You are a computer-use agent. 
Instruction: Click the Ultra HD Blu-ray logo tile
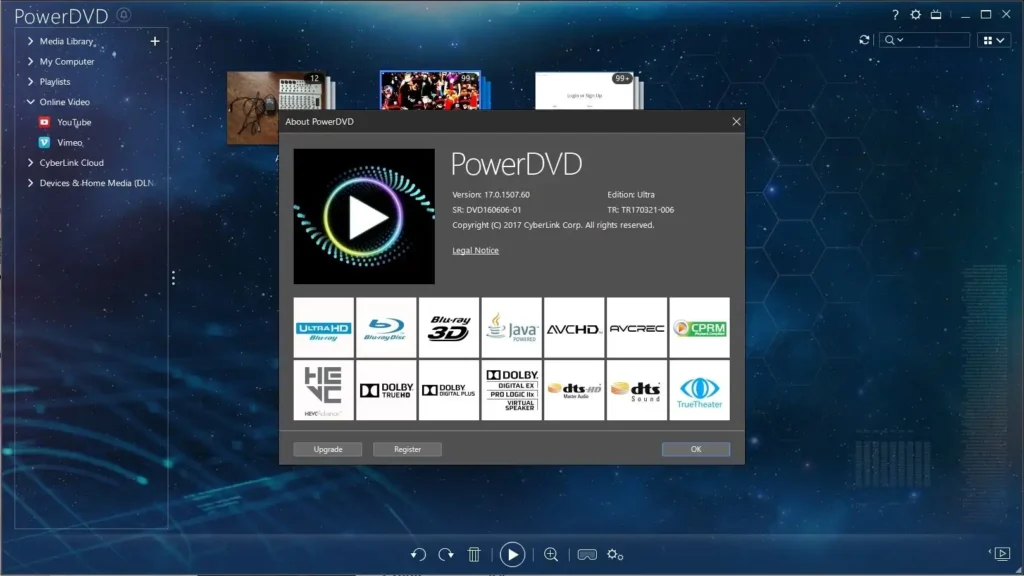point(323,328)
